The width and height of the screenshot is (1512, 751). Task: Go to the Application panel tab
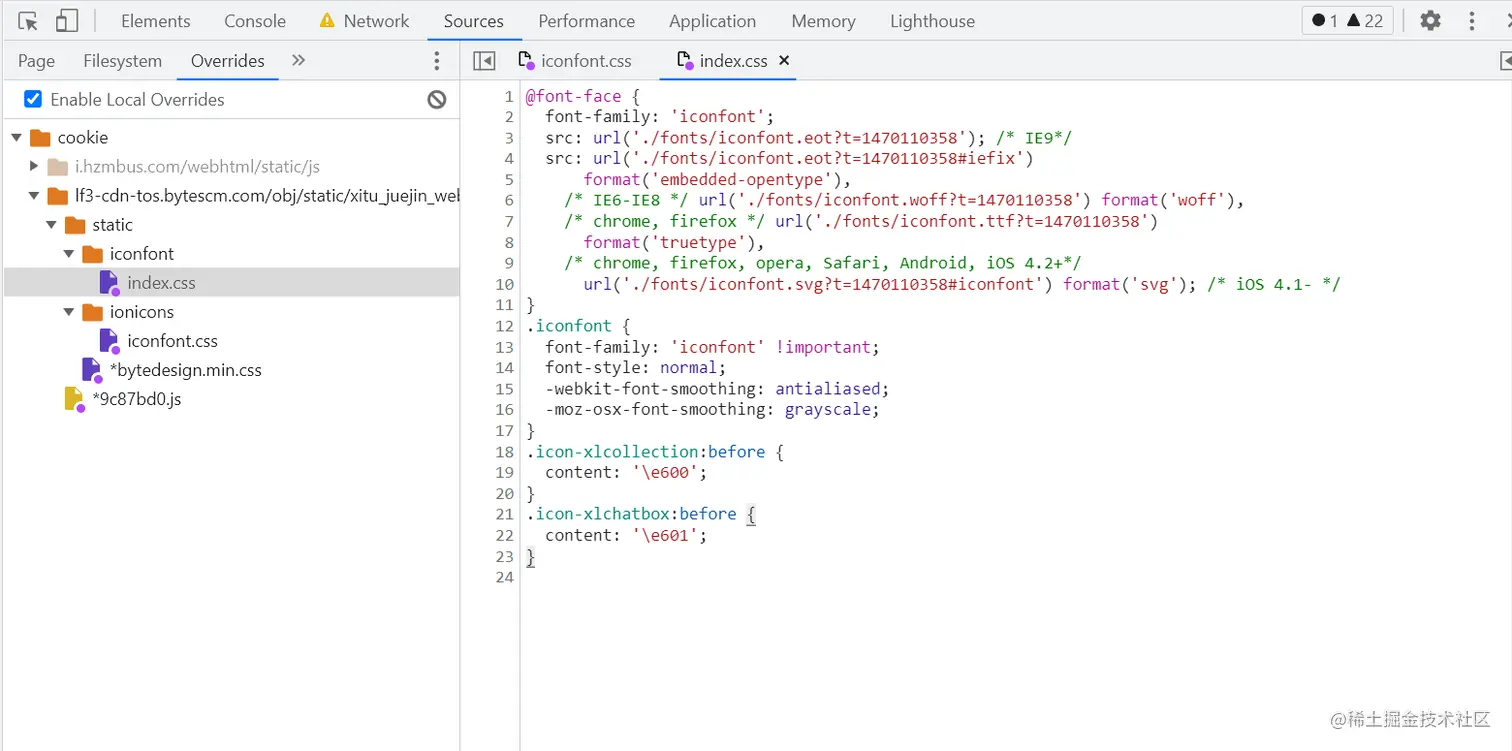[x=713, y=21]
